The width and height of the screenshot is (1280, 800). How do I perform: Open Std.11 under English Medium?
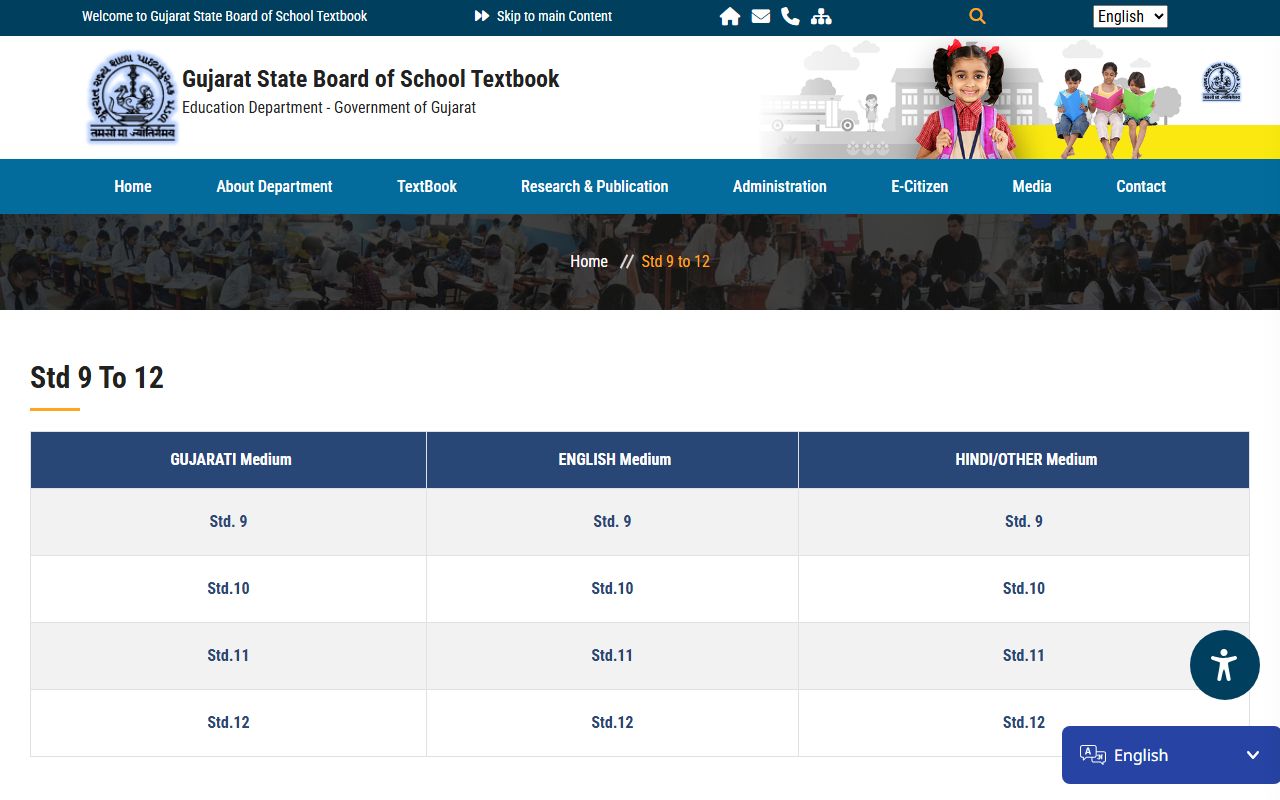(x=612, y=655)
